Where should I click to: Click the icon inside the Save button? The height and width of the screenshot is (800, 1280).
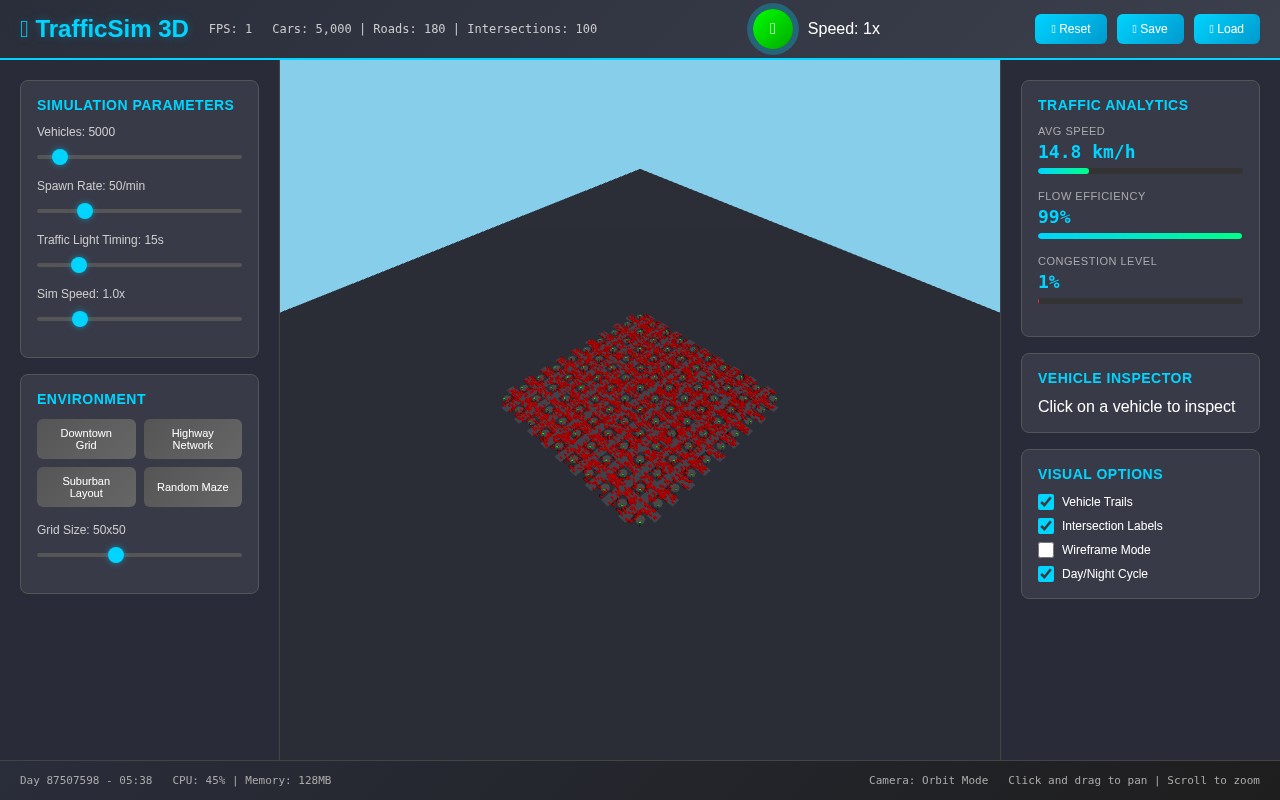[1133, 29]
